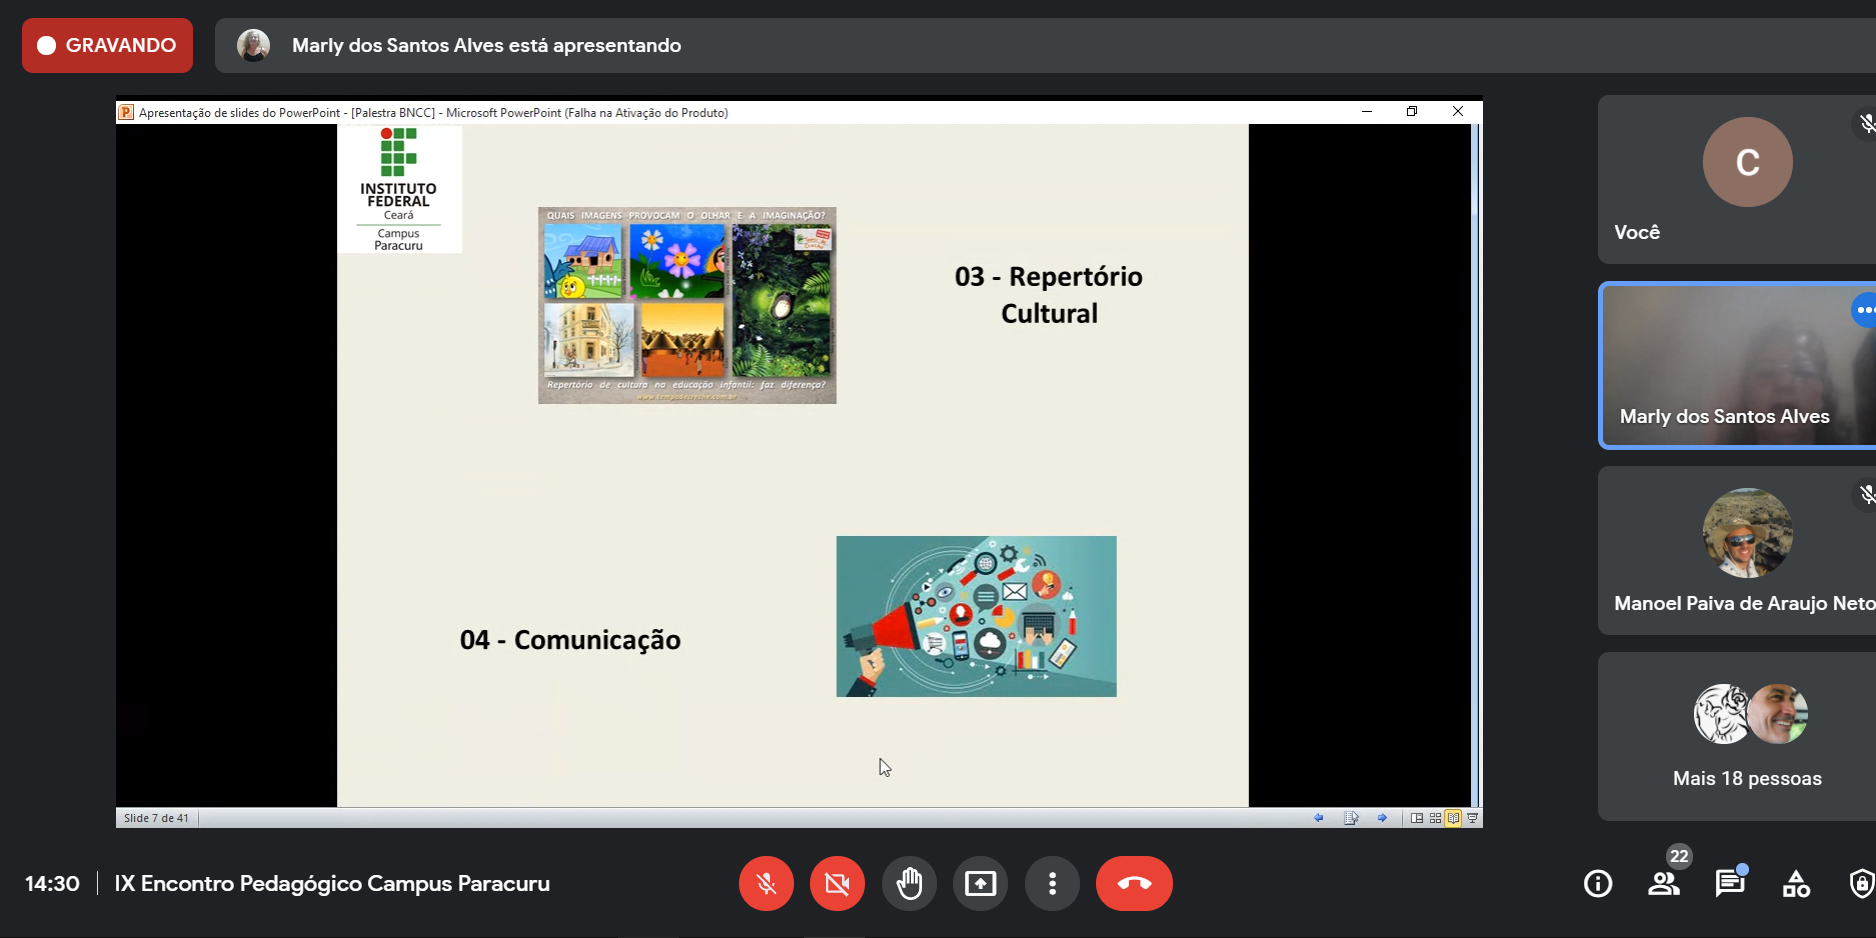The height and width of the screenshot is (938, 1876).
Task: Raise hand in the meeting
Action: pyautogui.click(x=909, y=884)
